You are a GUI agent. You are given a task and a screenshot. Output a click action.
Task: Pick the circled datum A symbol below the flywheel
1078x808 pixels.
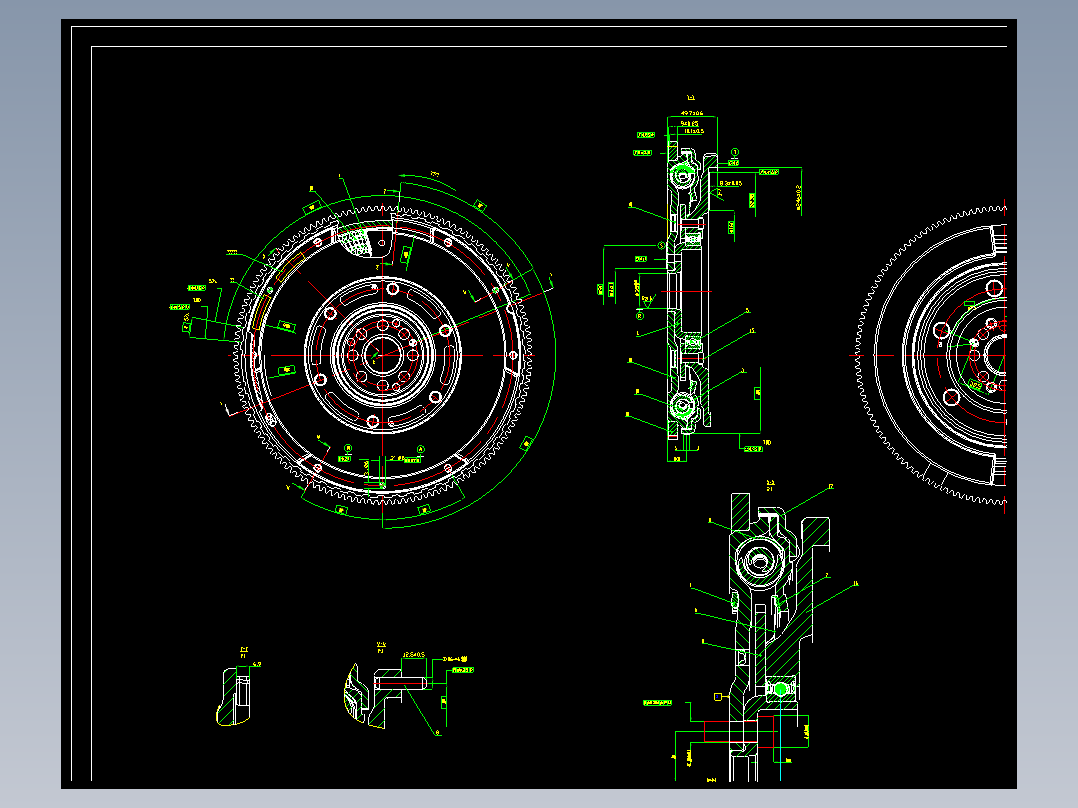click(x=421, y=450)
